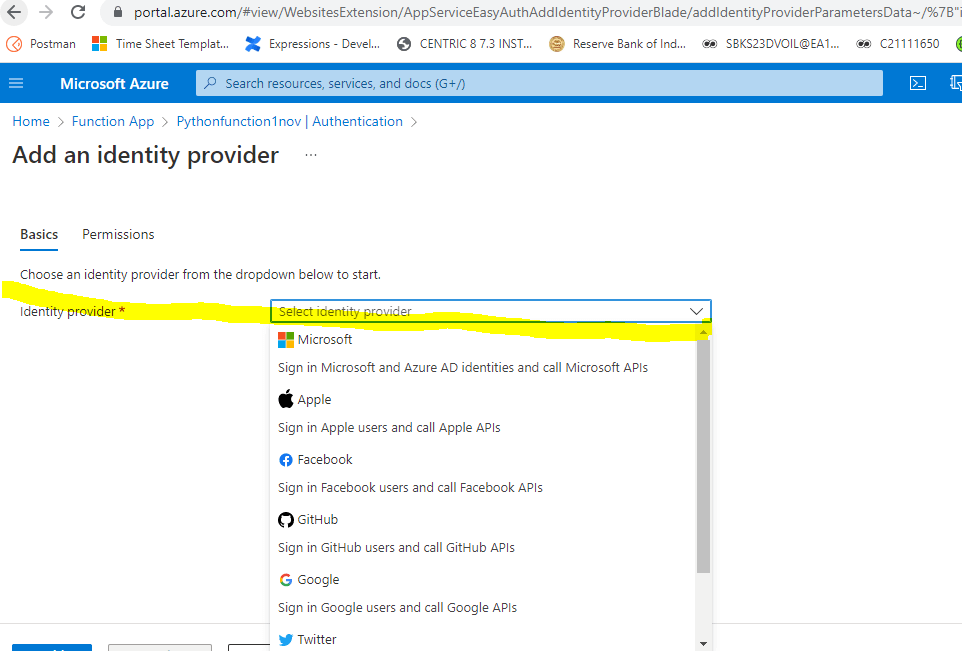Open the Azure Cloud Shell terminal
Viewport: 962px width, 651px height.
coord(918,83)
